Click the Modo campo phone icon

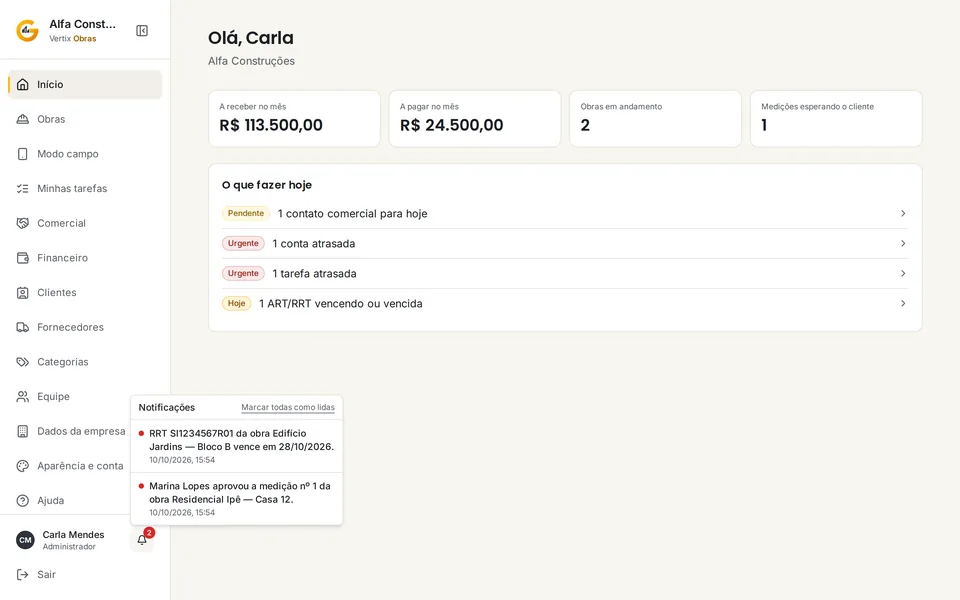(x=23, y=154)
